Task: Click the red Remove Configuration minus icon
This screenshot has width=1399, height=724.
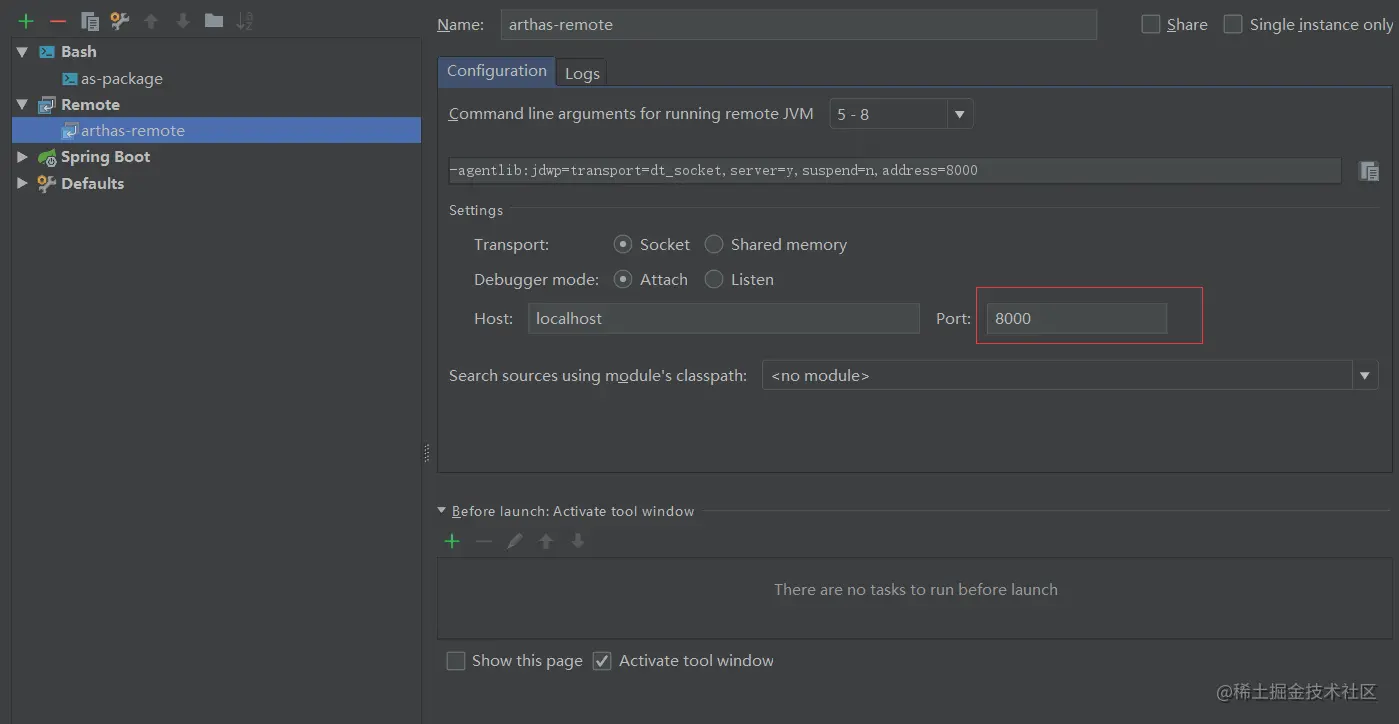Action: (58, 21)
